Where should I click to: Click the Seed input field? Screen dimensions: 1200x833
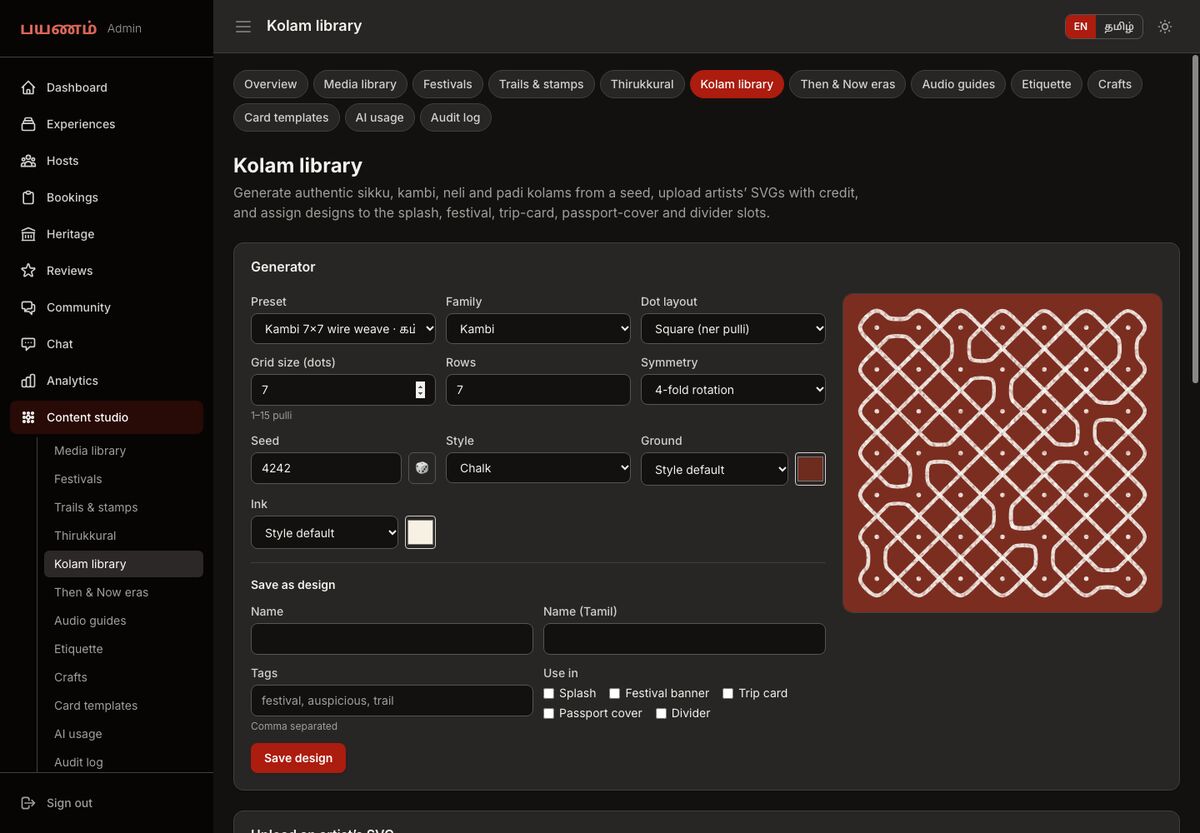pos(326,468)
